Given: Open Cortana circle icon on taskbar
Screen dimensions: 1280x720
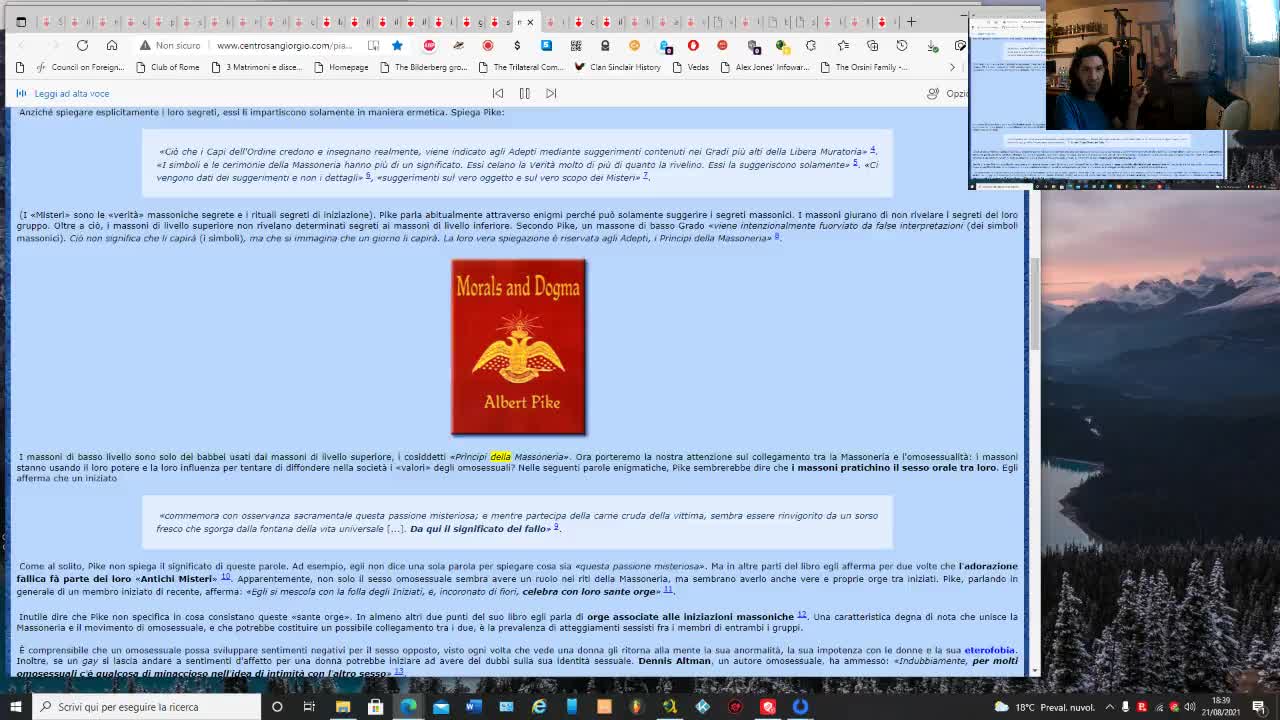Looking at the screenshot, I should coord(277,706).
